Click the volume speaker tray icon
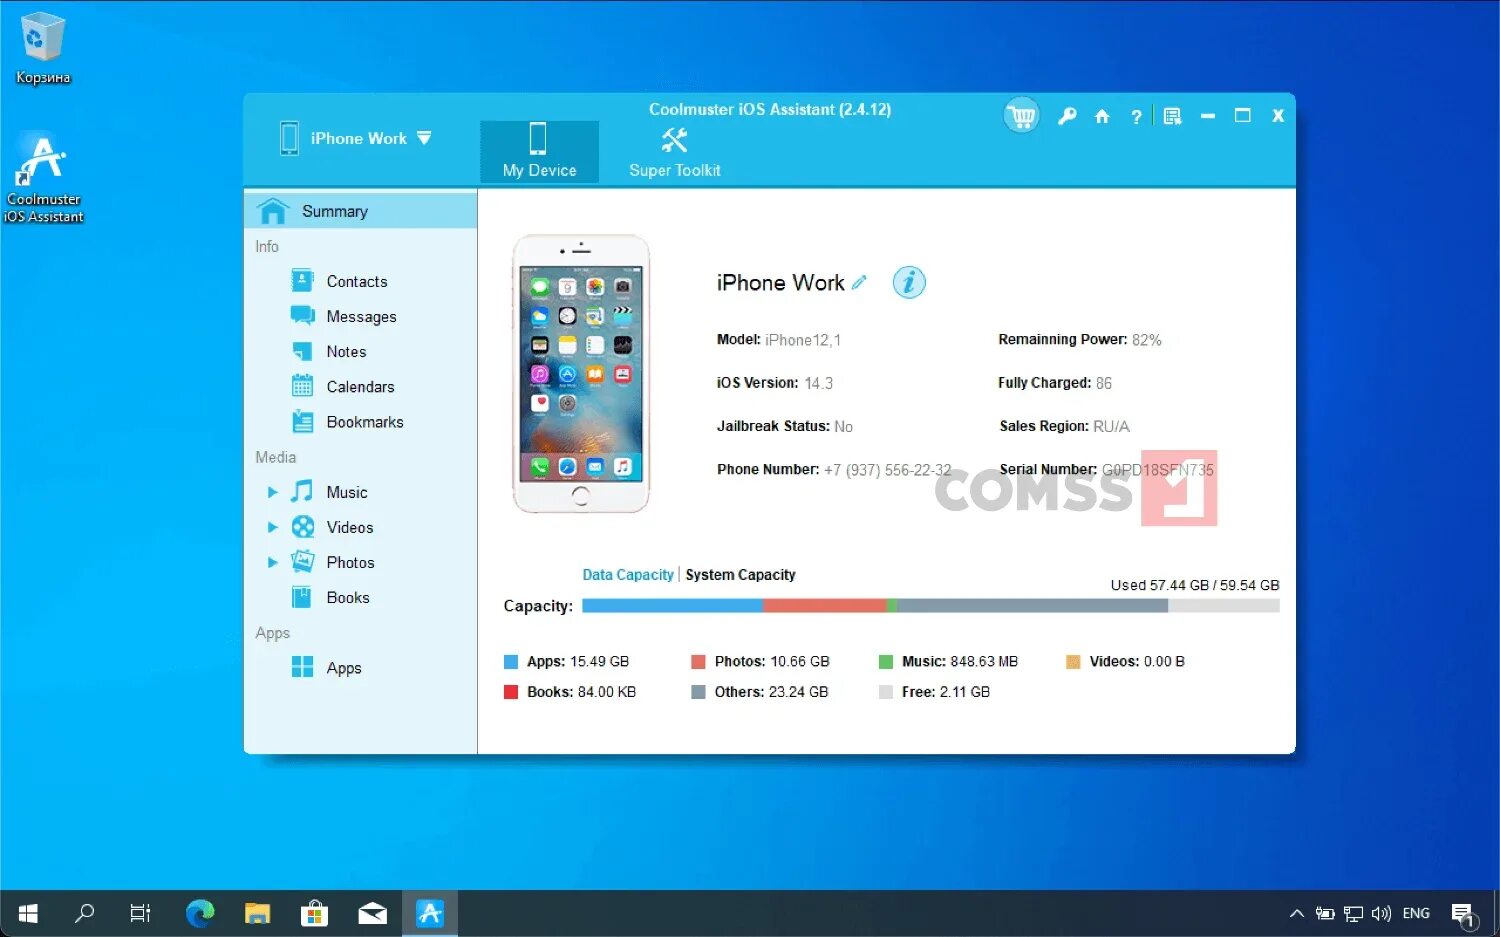The height and width of the screenshot is (937, 1500). 1382,913
